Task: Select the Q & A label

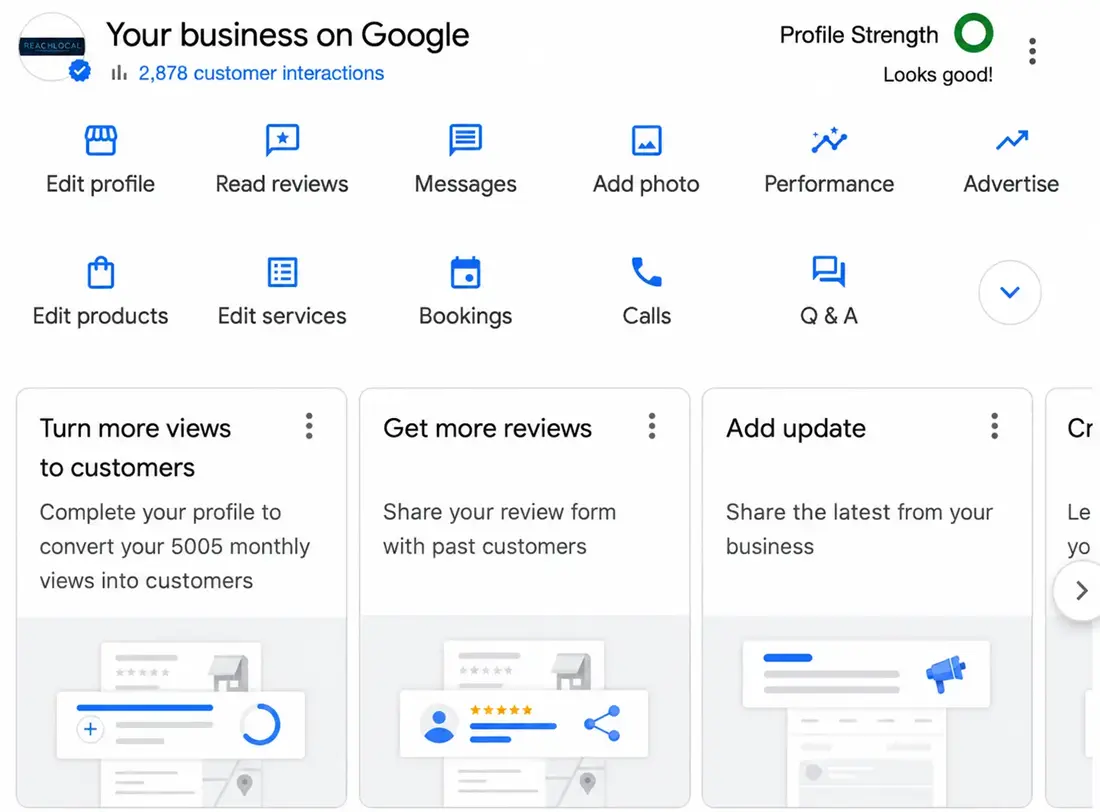Action: click(829, 316)
